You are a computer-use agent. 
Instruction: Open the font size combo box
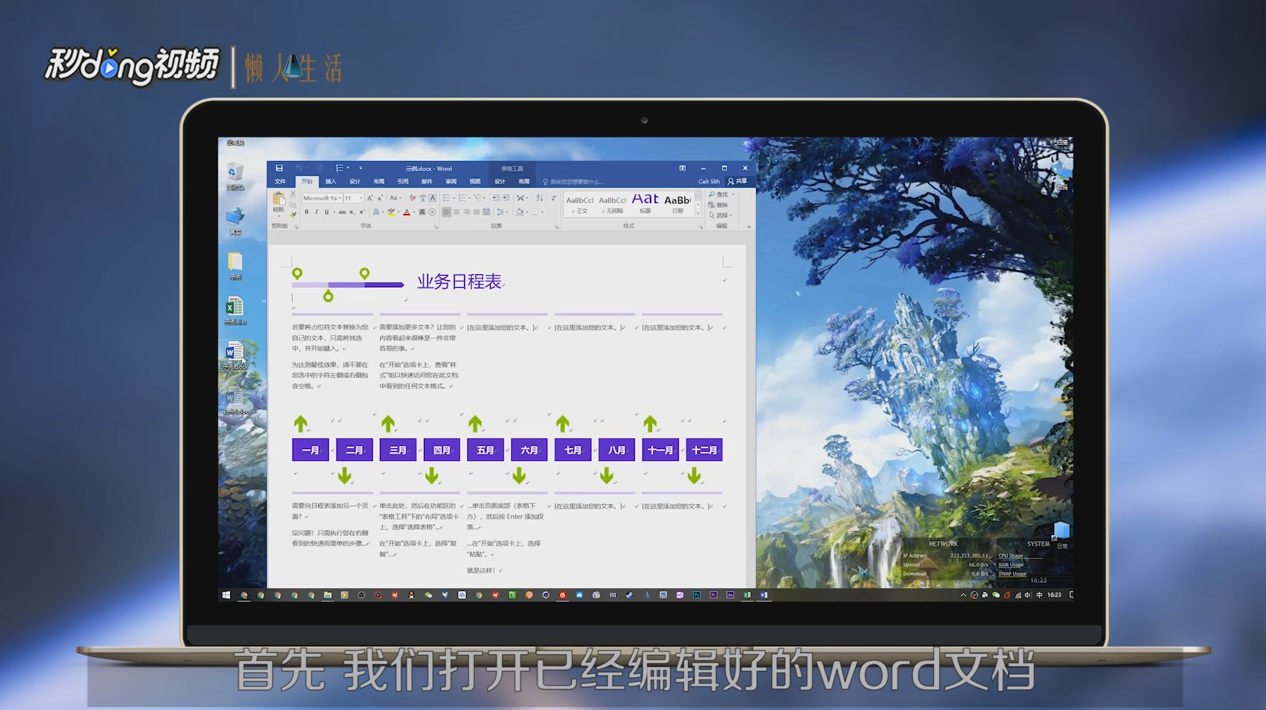[354, 198]
